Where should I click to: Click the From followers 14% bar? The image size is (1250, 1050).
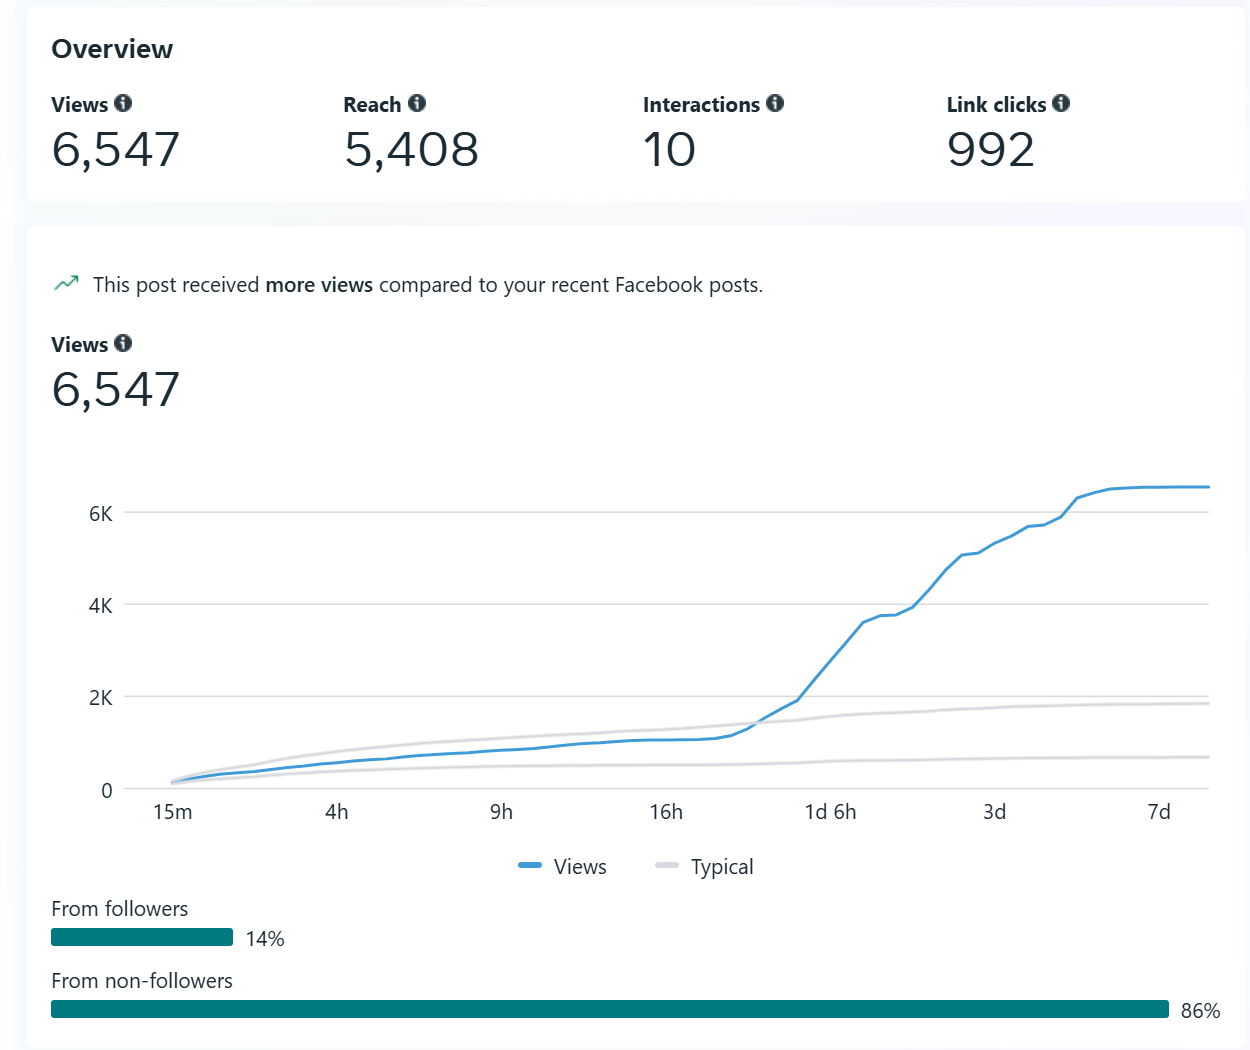point(142,937)
